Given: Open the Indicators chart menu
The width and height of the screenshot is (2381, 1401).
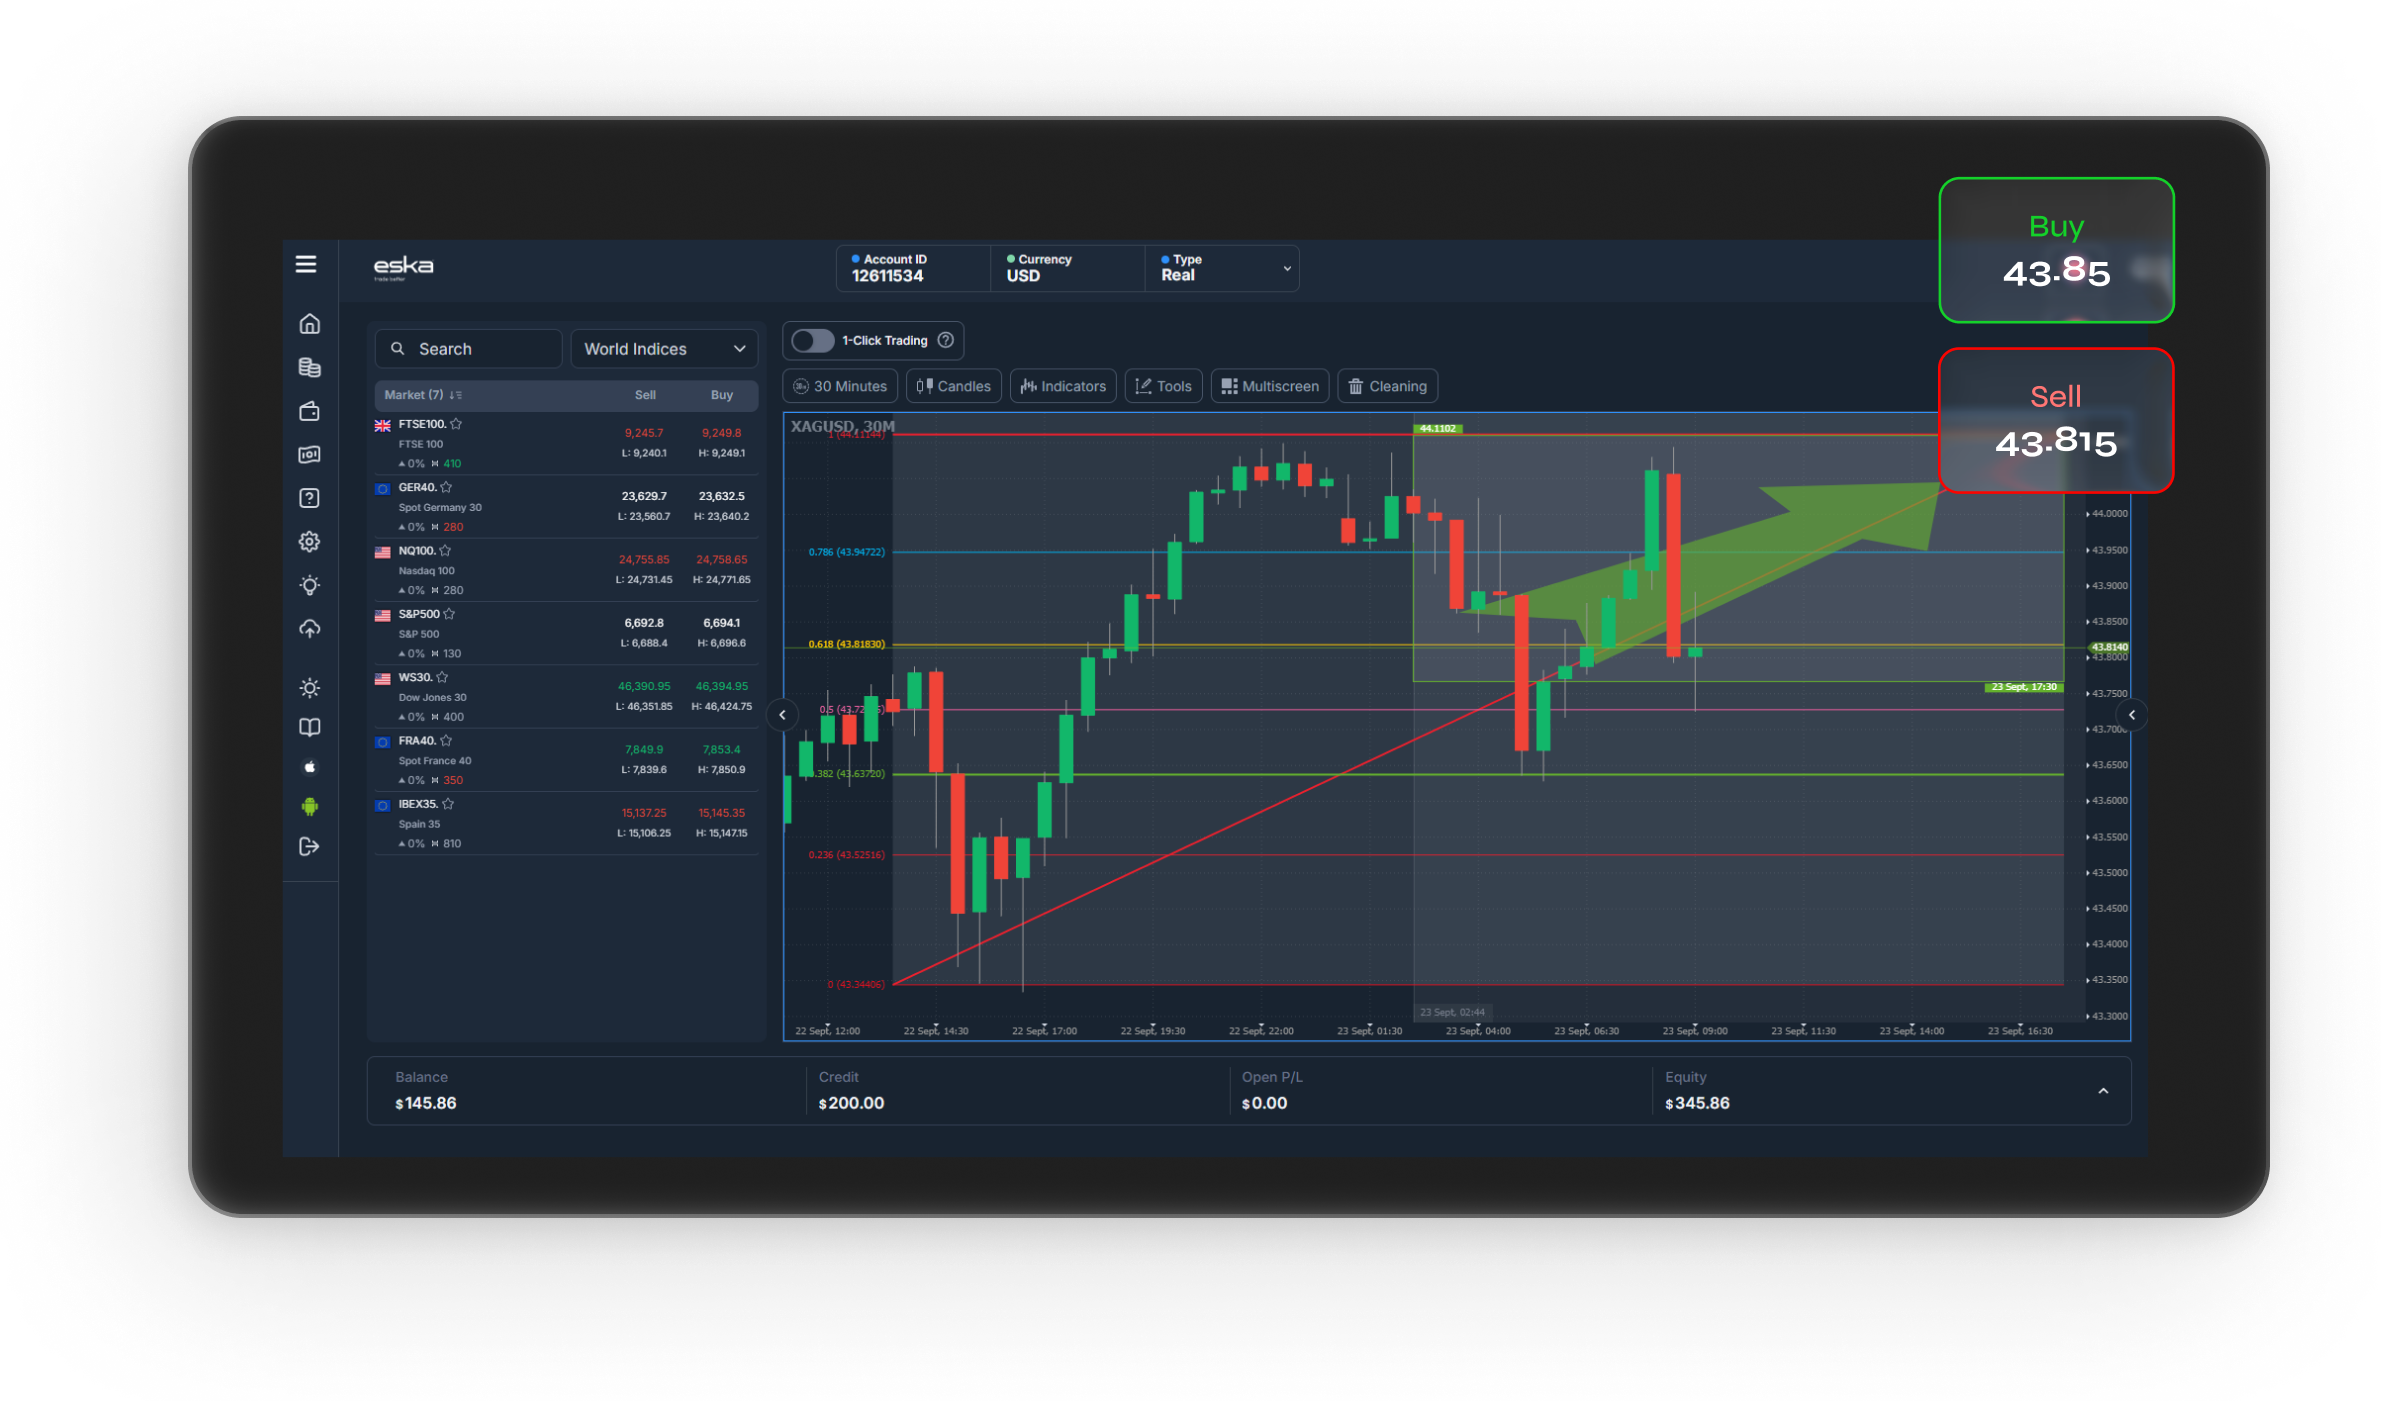Looking at the screenshot, I should (1063, 386).
